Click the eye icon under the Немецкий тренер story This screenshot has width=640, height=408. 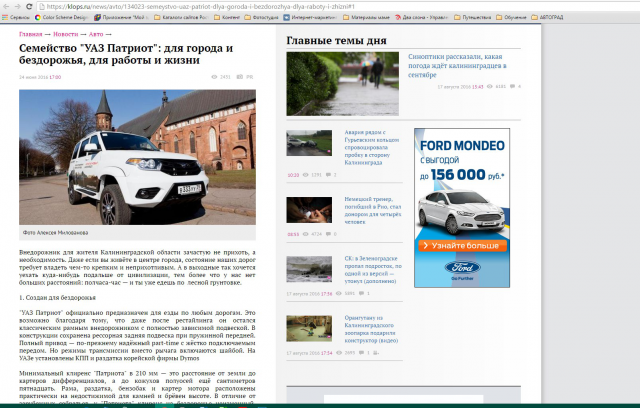[305, 234]
